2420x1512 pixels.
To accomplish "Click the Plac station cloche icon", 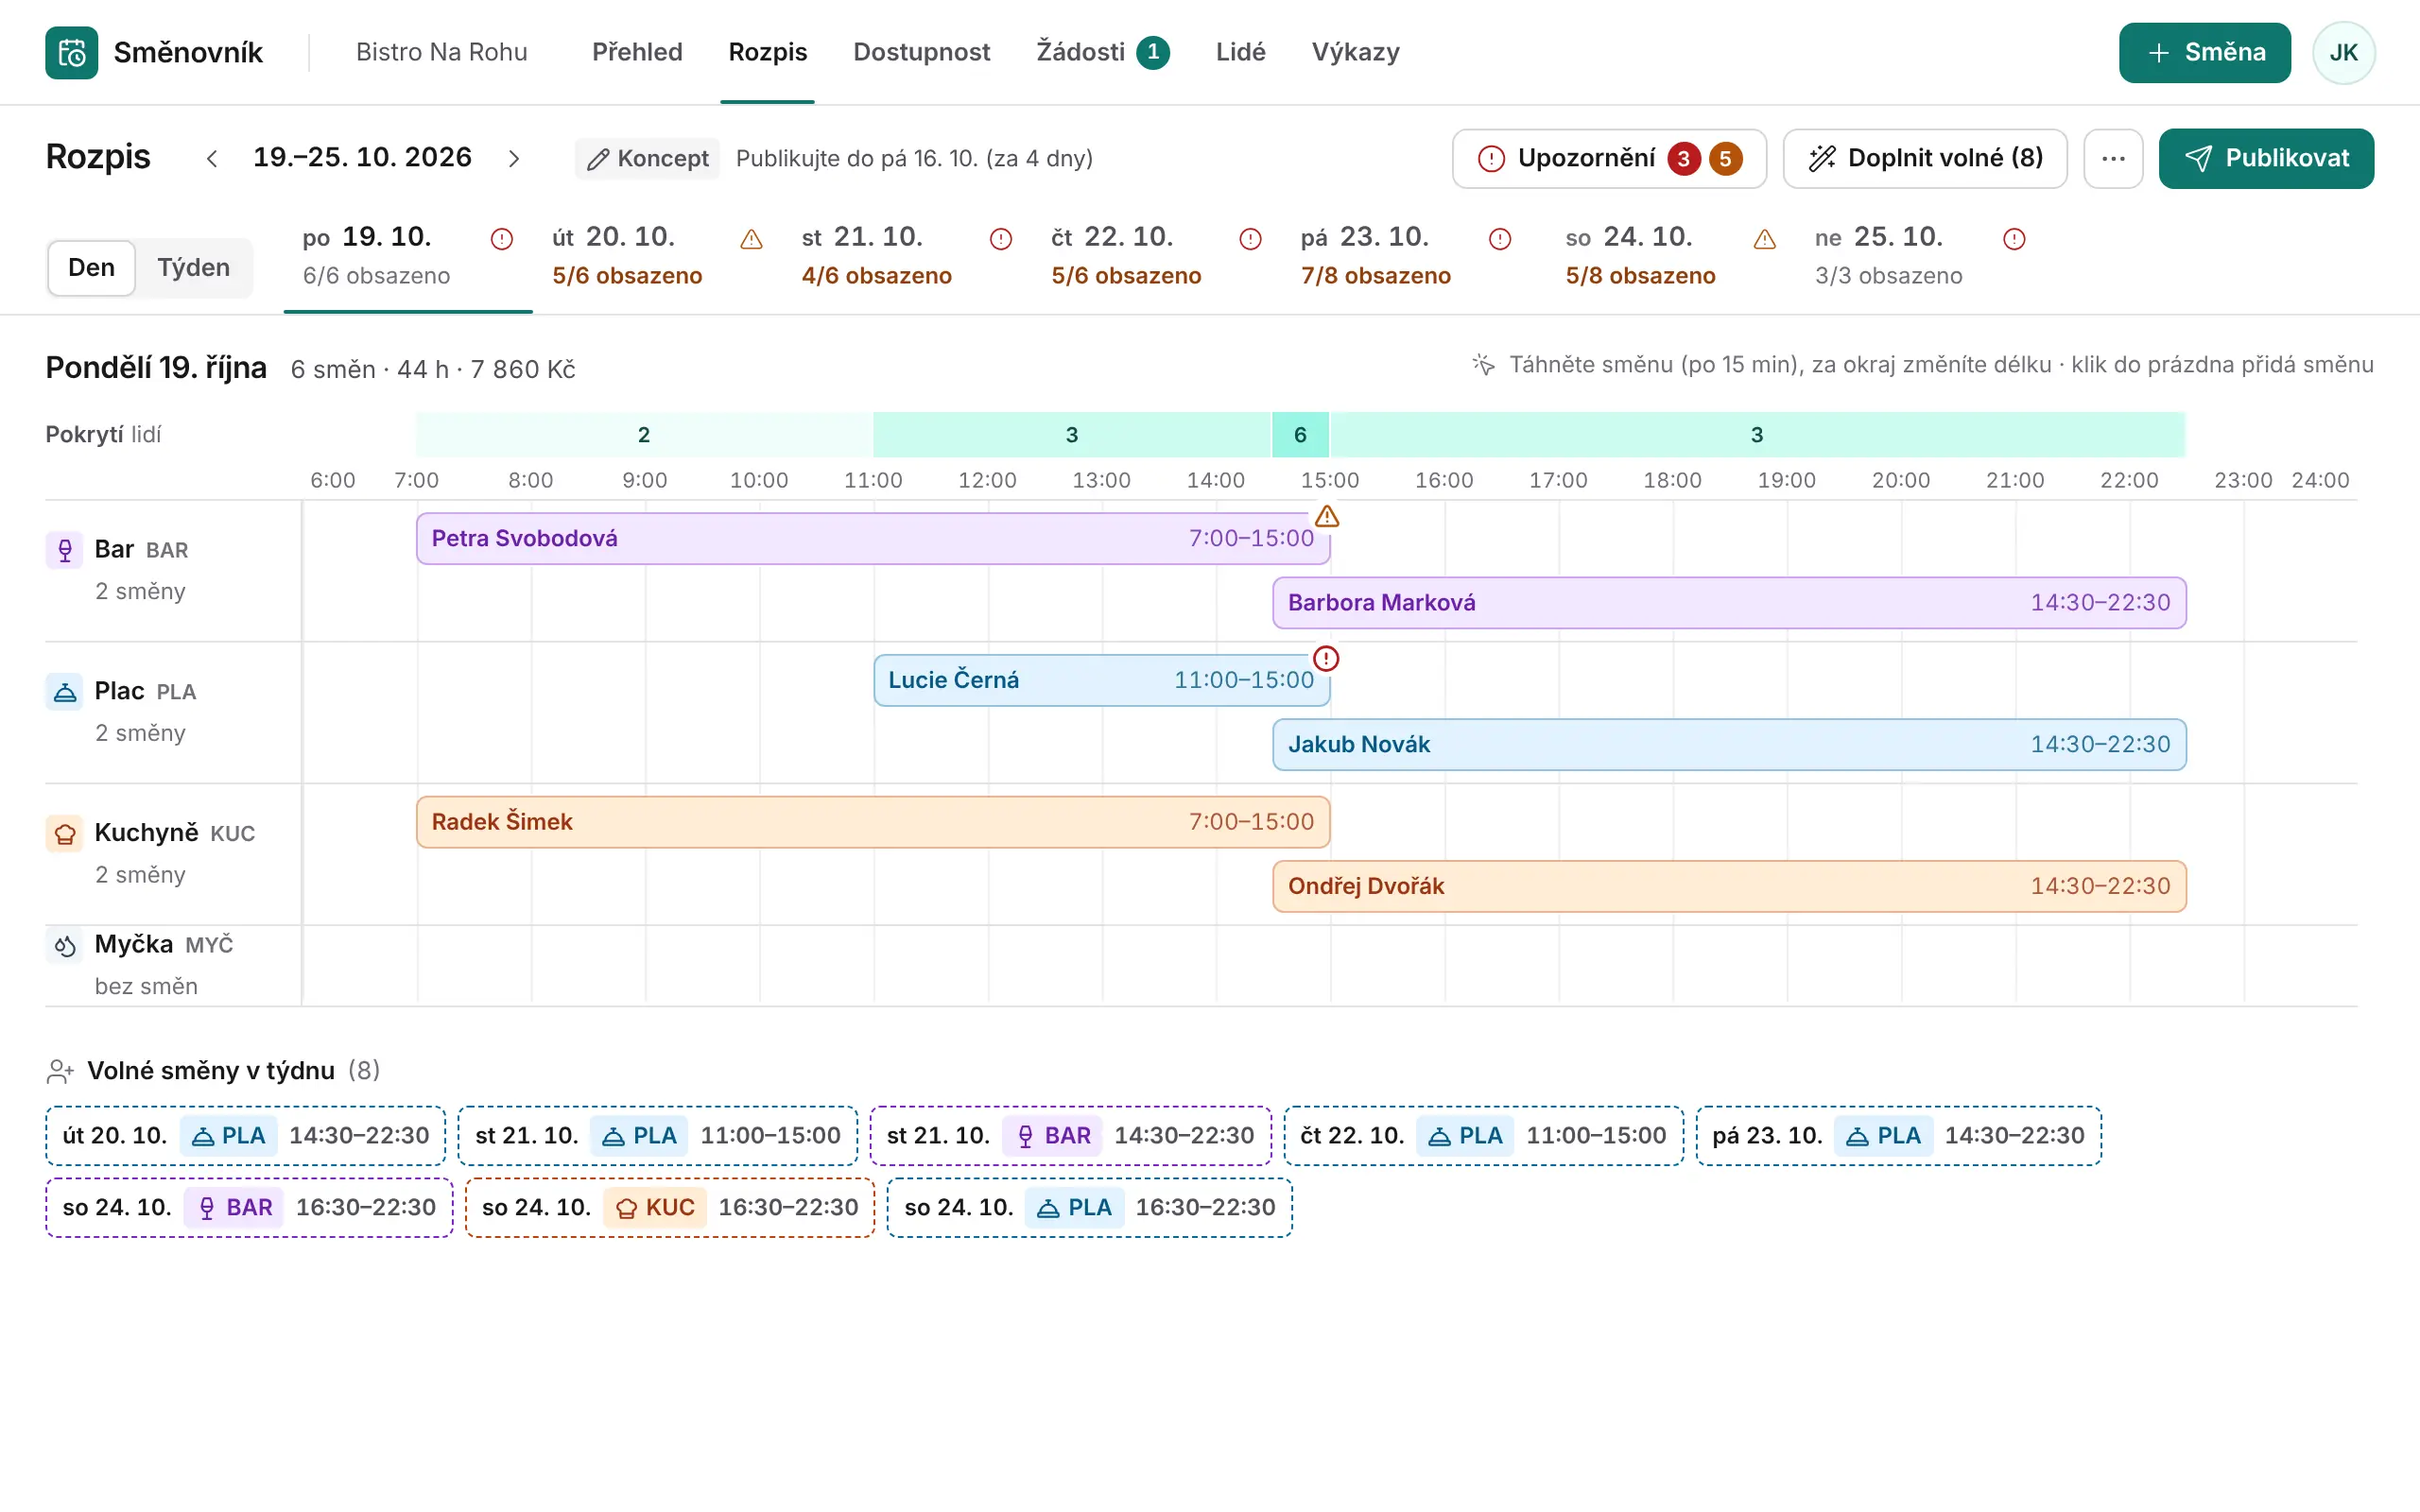I will point(65,692).
